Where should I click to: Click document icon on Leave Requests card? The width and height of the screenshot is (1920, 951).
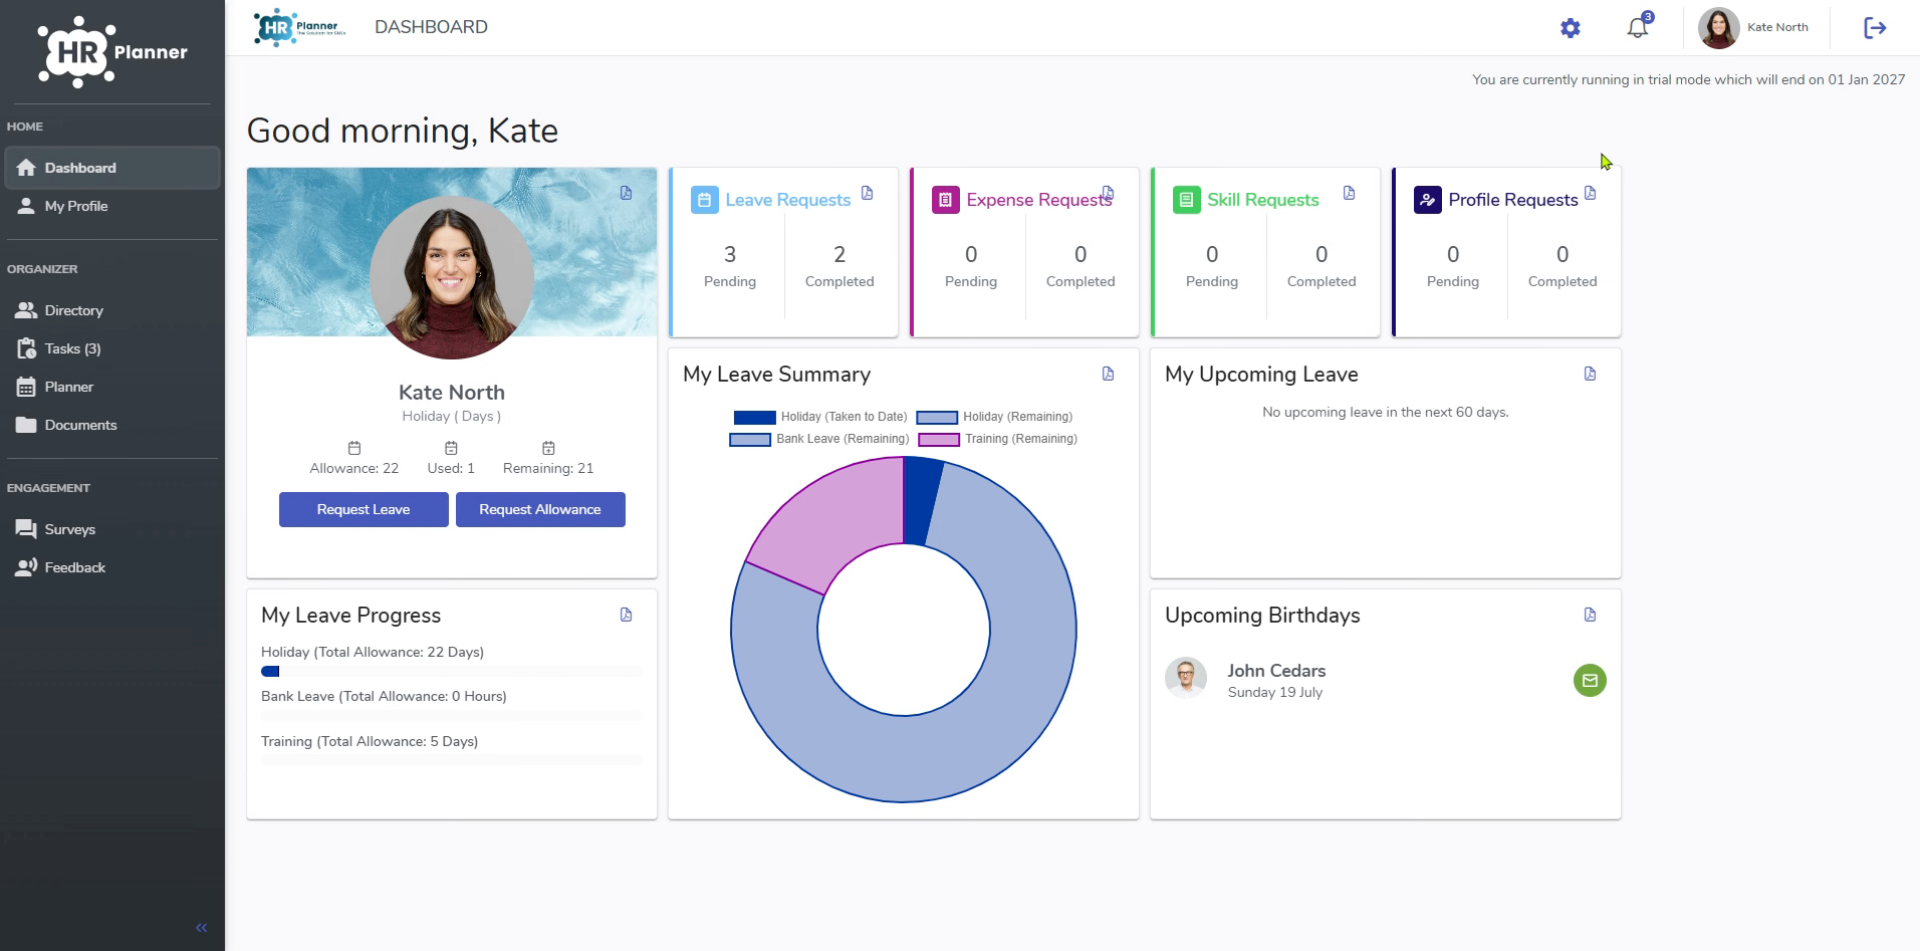[867, 193]
